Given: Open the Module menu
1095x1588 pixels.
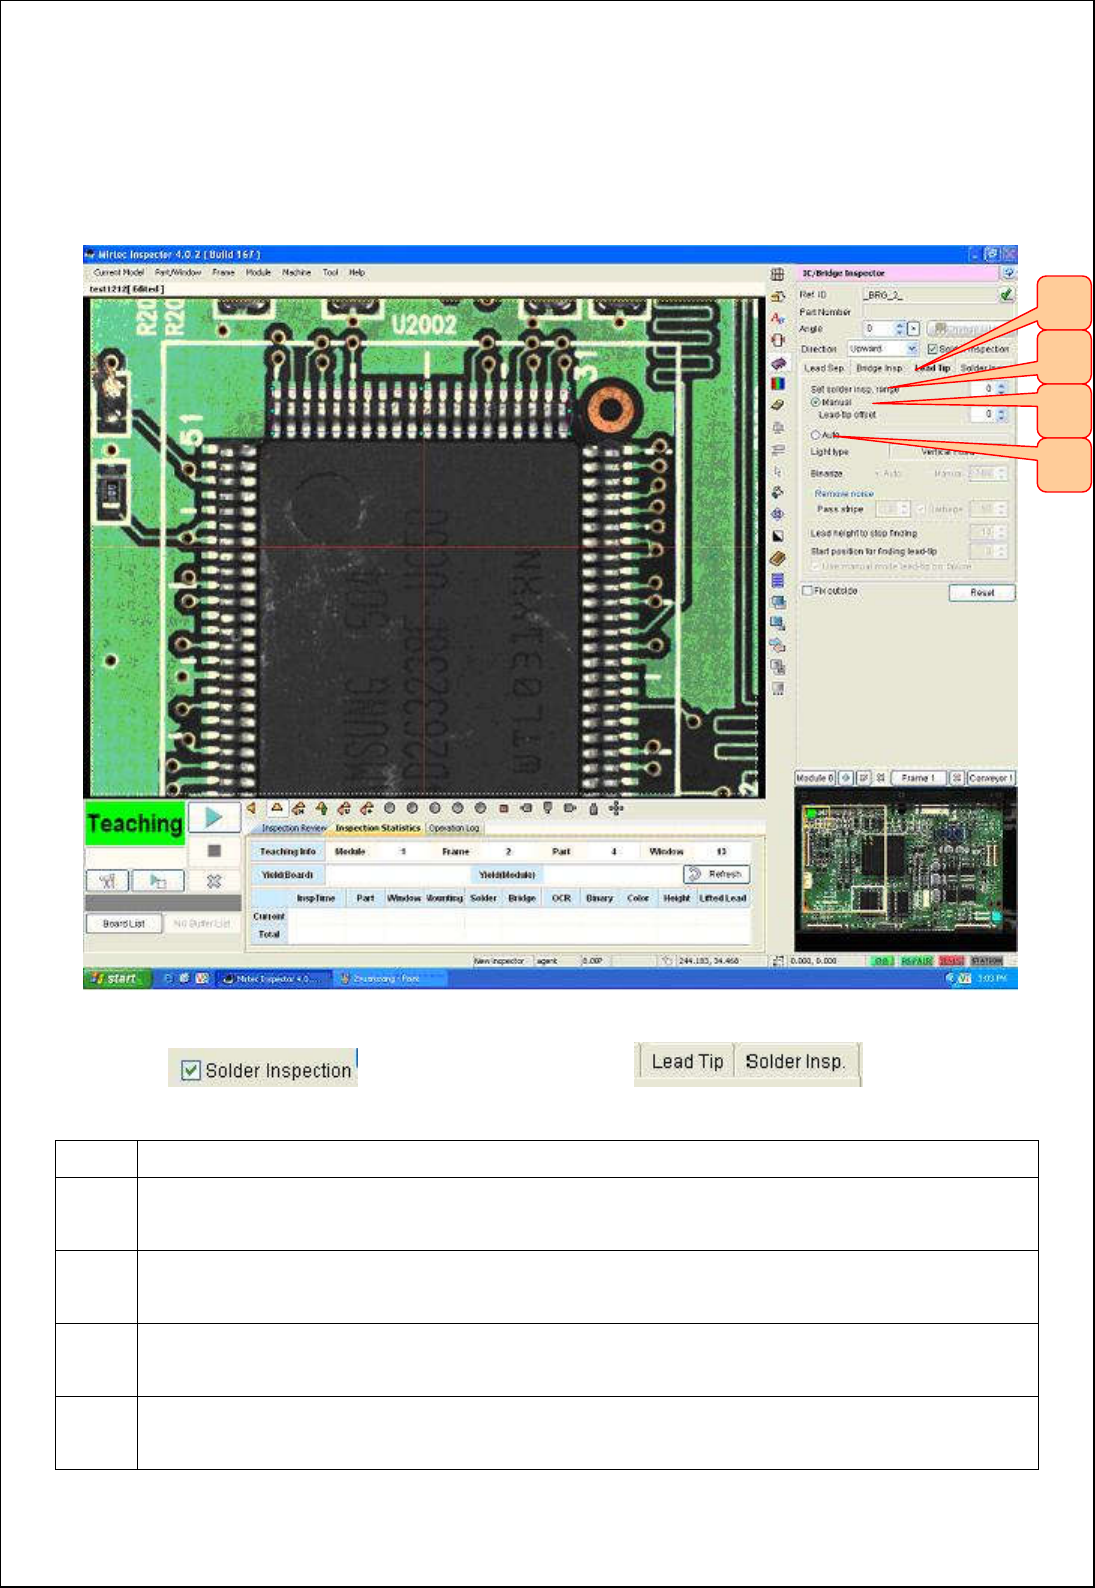Looking at the screenshot, I should [258, 272].
